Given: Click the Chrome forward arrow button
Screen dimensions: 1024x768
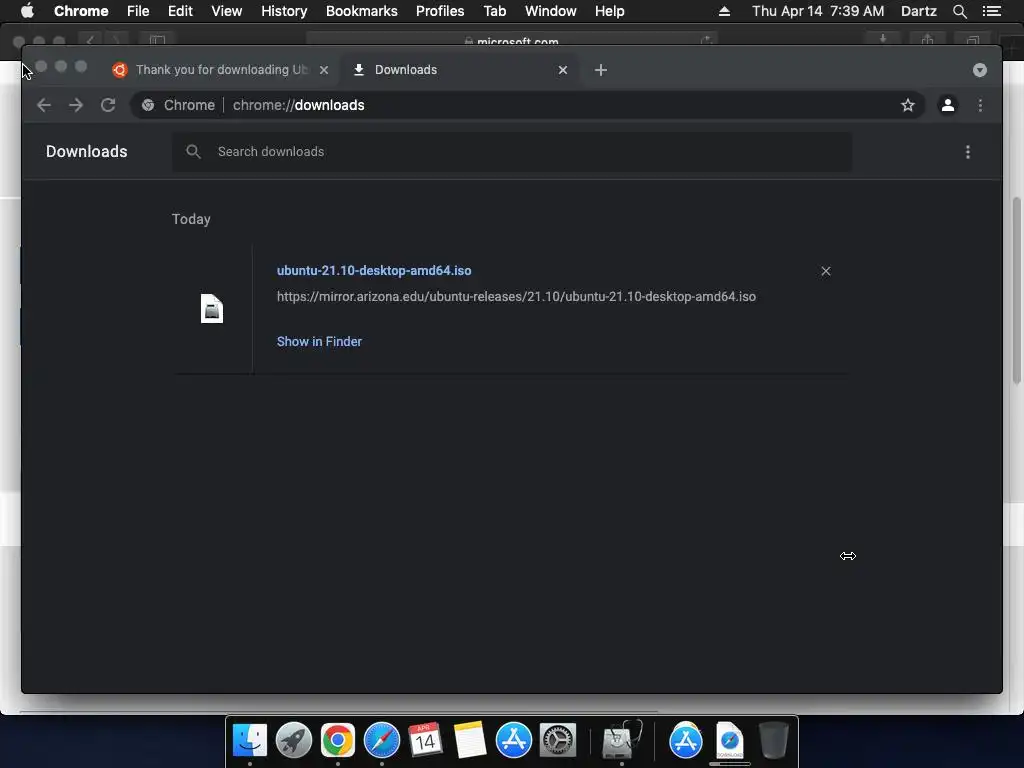Looking at the screenshot, I should [76, 105].
